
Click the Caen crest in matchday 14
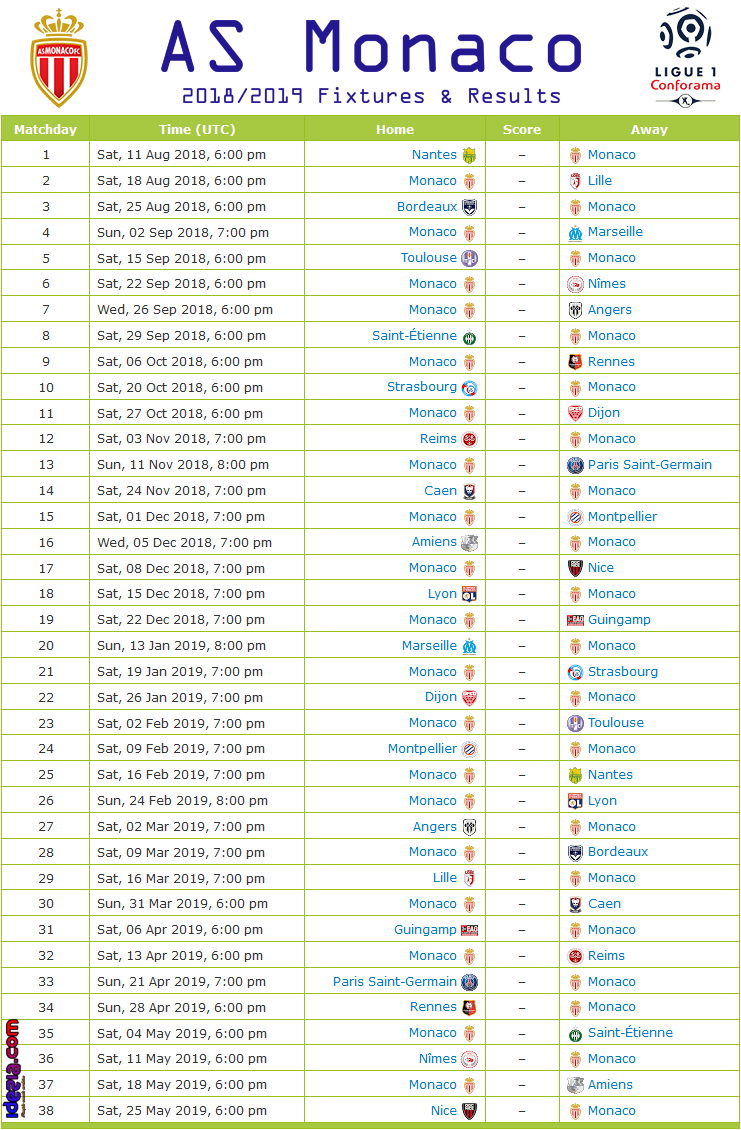pos(469,491)
